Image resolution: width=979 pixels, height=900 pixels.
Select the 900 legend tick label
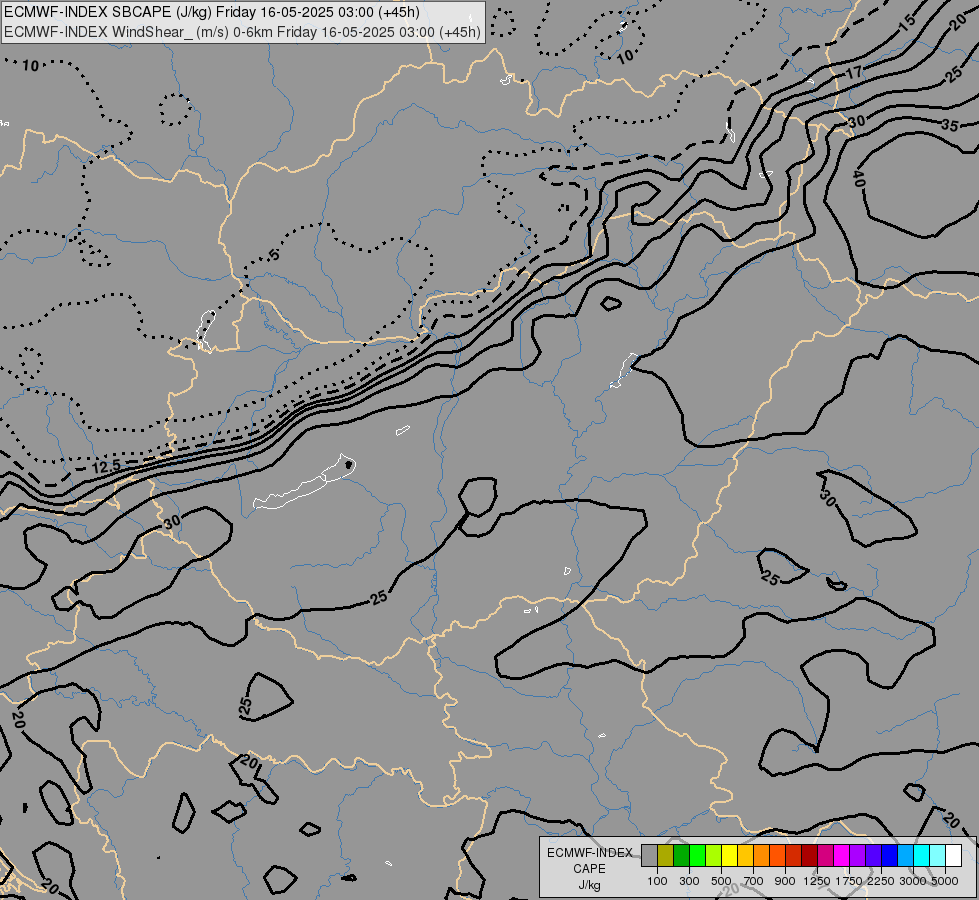785,881
